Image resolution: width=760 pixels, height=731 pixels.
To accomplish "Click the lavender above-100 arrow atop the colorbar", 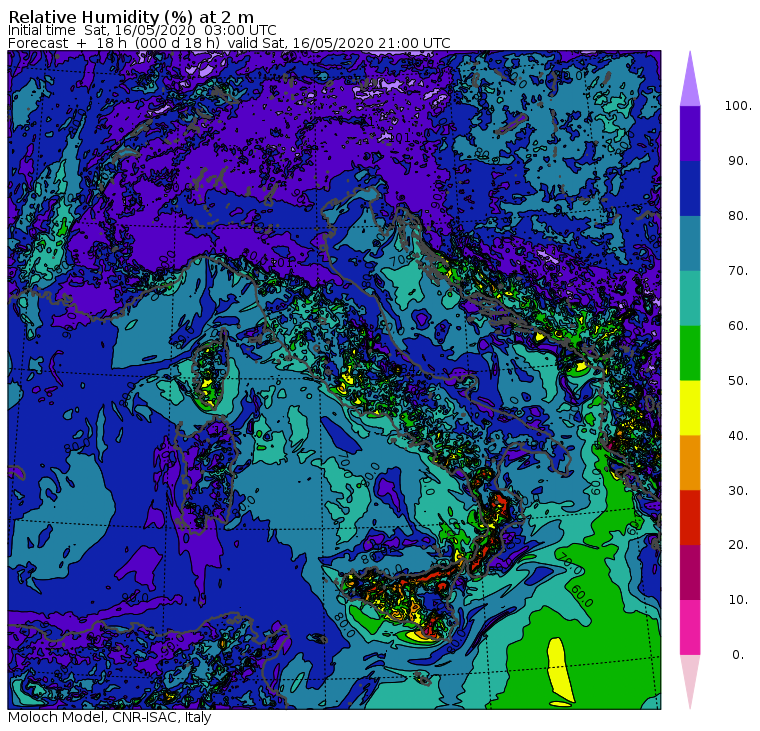I will tap(690, 82).
